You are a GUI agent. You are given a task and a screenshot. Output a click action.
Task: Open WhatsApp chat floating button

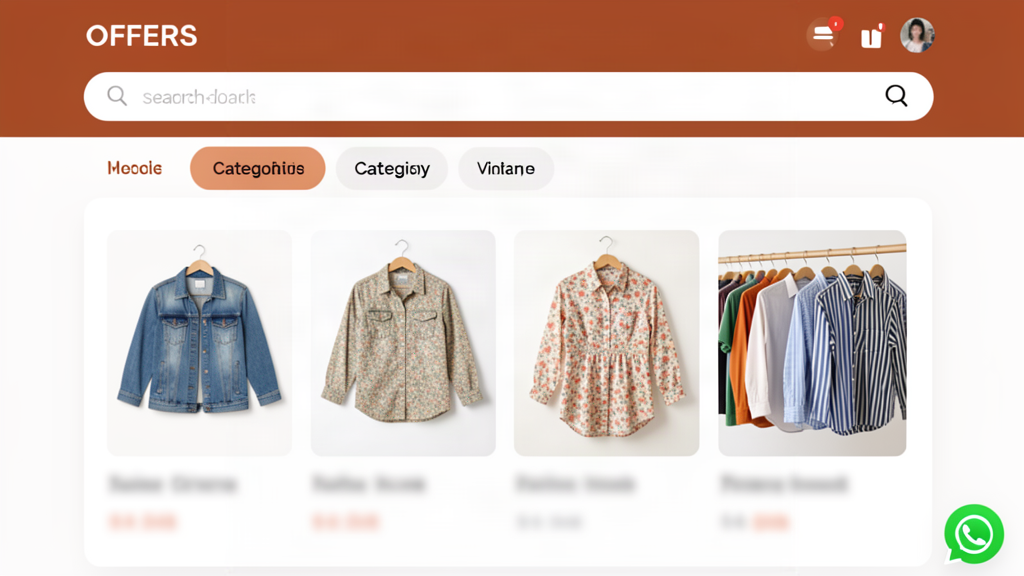tap(973, 534)
